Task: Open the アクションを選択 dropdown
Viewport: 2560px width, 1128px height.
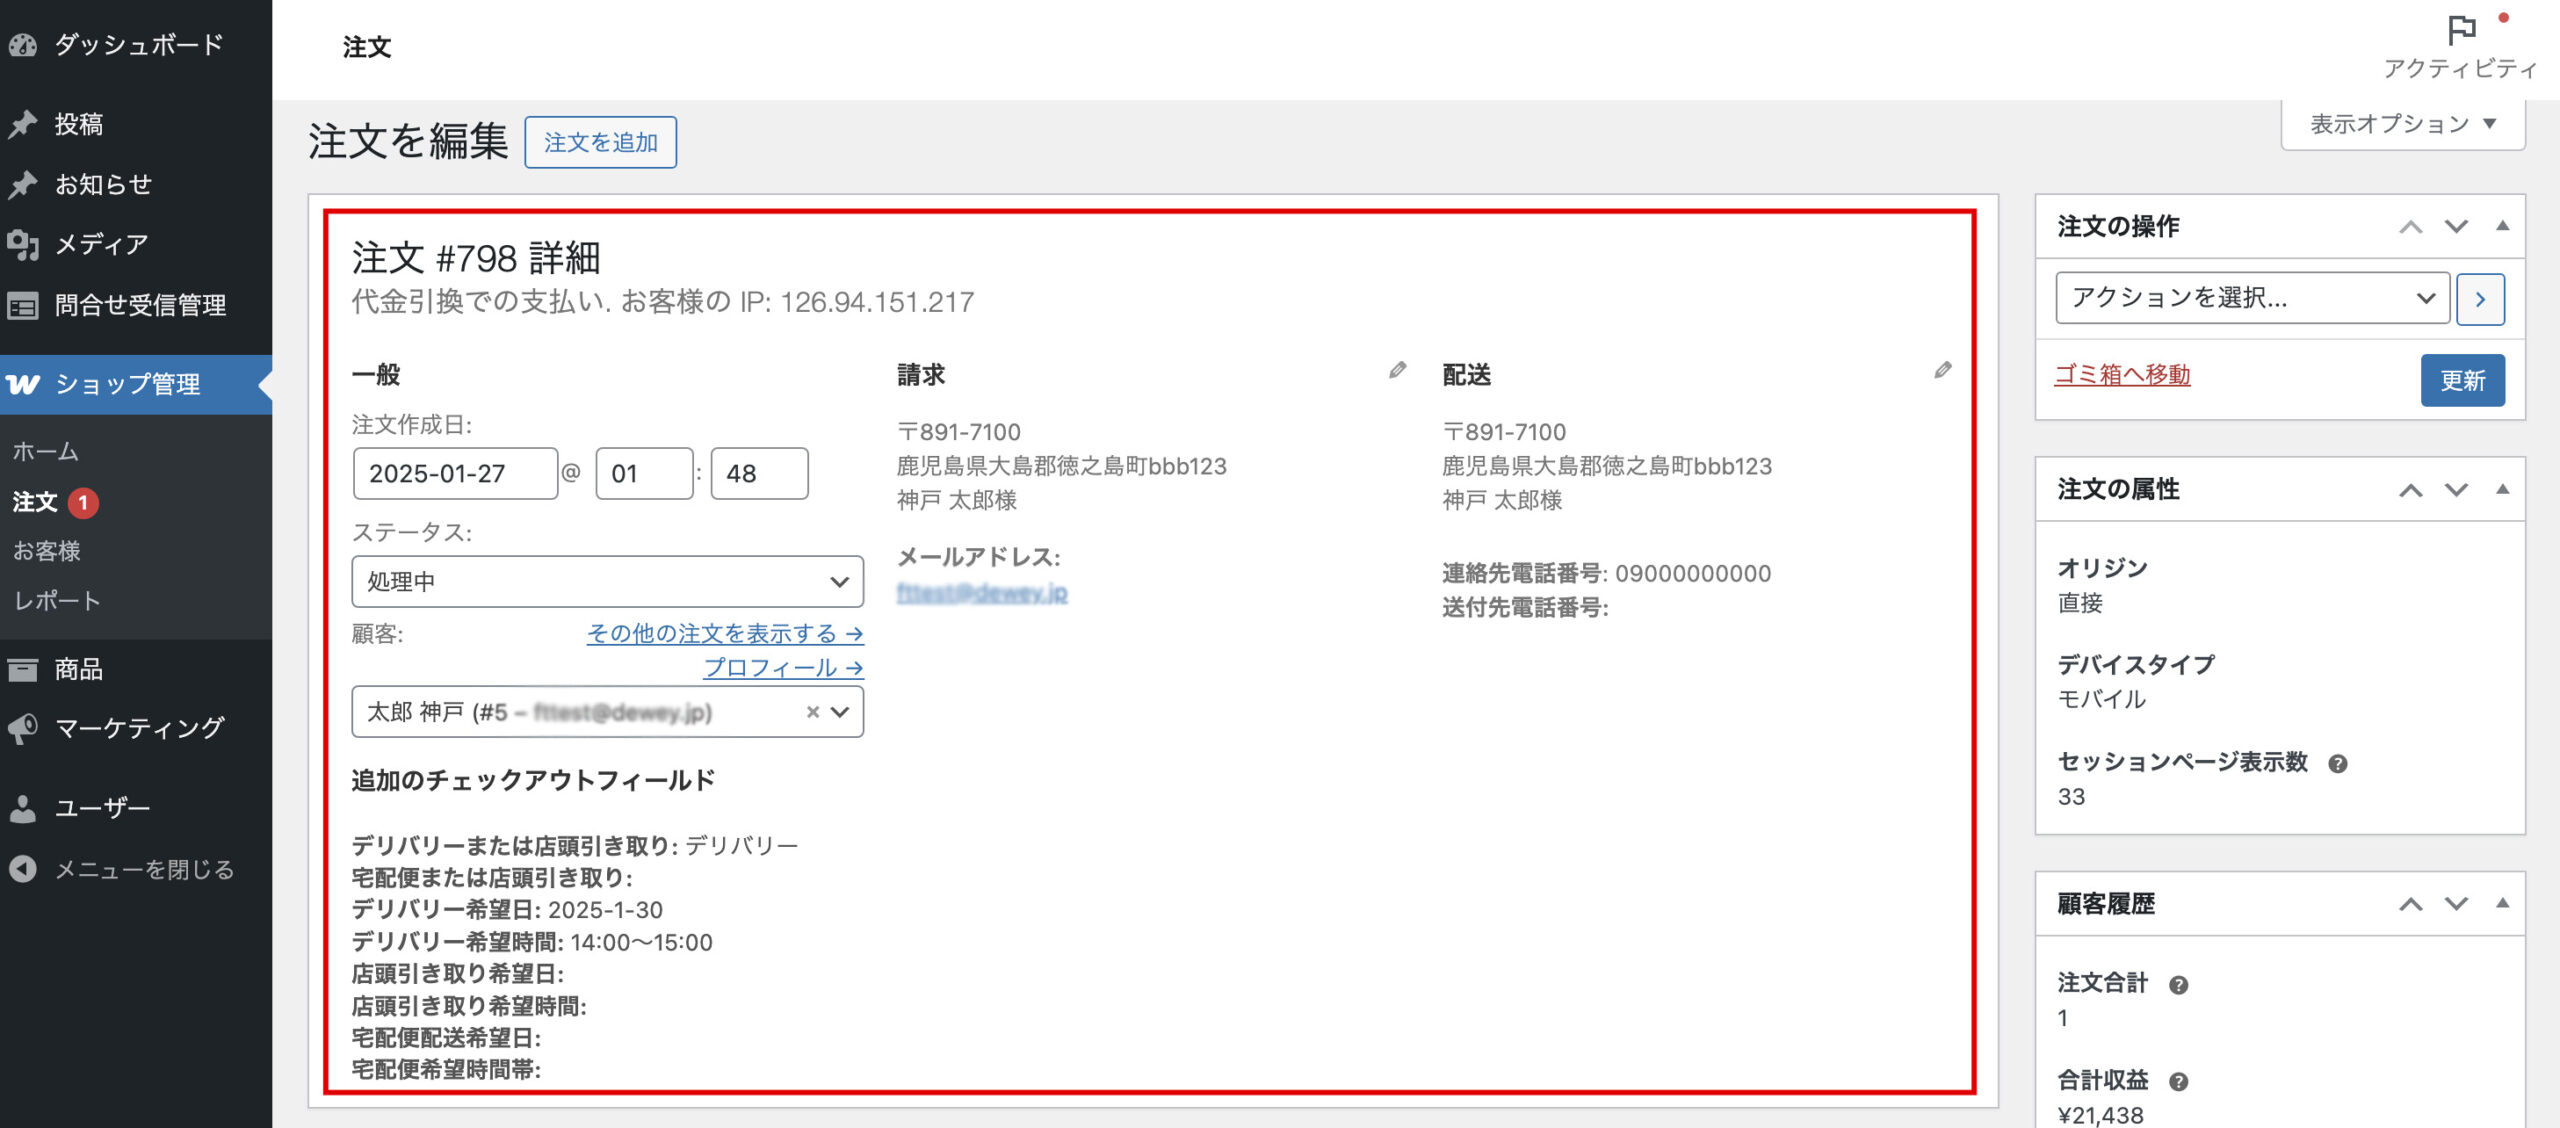Action: 2251,298
